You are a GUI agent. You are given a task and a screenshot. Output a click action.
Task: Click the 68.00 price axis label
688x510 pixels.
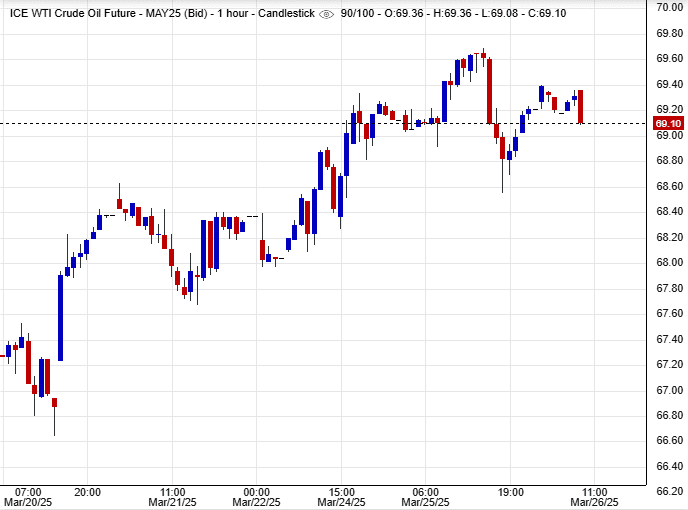(x=669, y=263)
